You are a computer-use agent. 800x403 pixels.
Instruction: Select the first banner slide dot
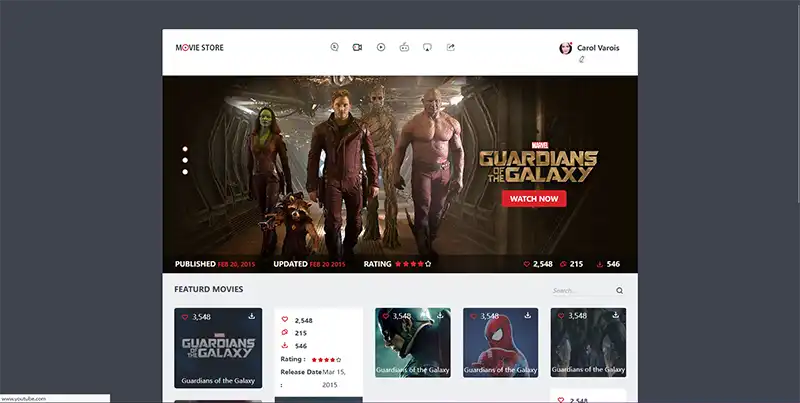(185, 149)
